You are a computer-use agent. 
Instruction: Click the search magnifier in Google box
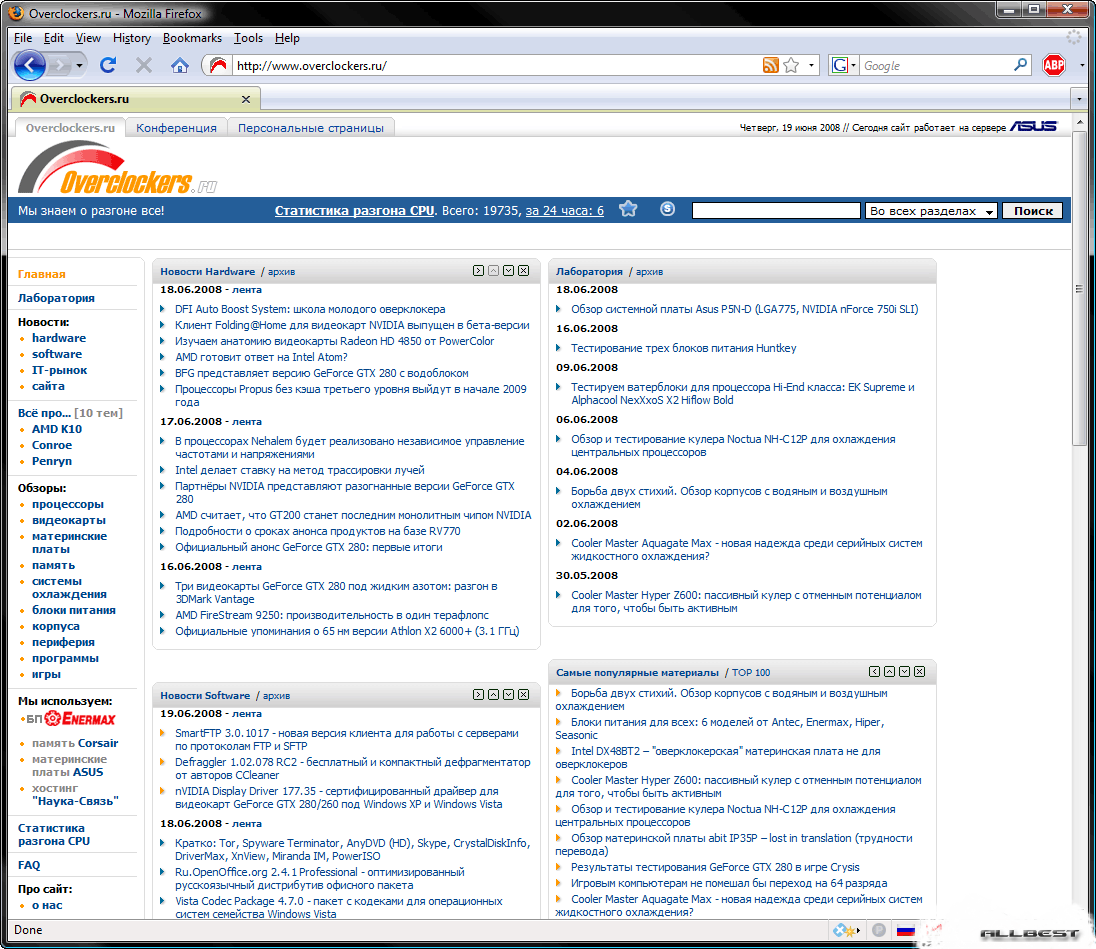click(1021, 66)
